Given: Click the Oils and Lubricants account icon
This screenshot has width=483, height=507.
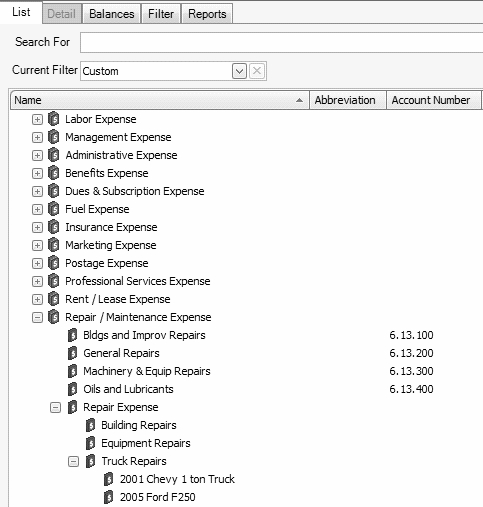Looking at the screenshot, I should pyautogui.click(x=72, y=389).
